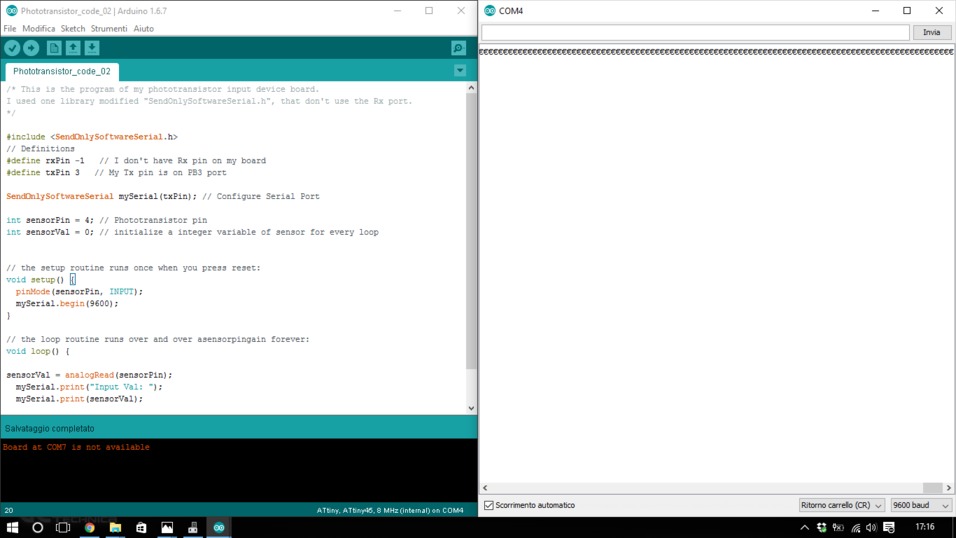Minimize the Arduino IDE window

pyautogui.click(x=398, y=10)
